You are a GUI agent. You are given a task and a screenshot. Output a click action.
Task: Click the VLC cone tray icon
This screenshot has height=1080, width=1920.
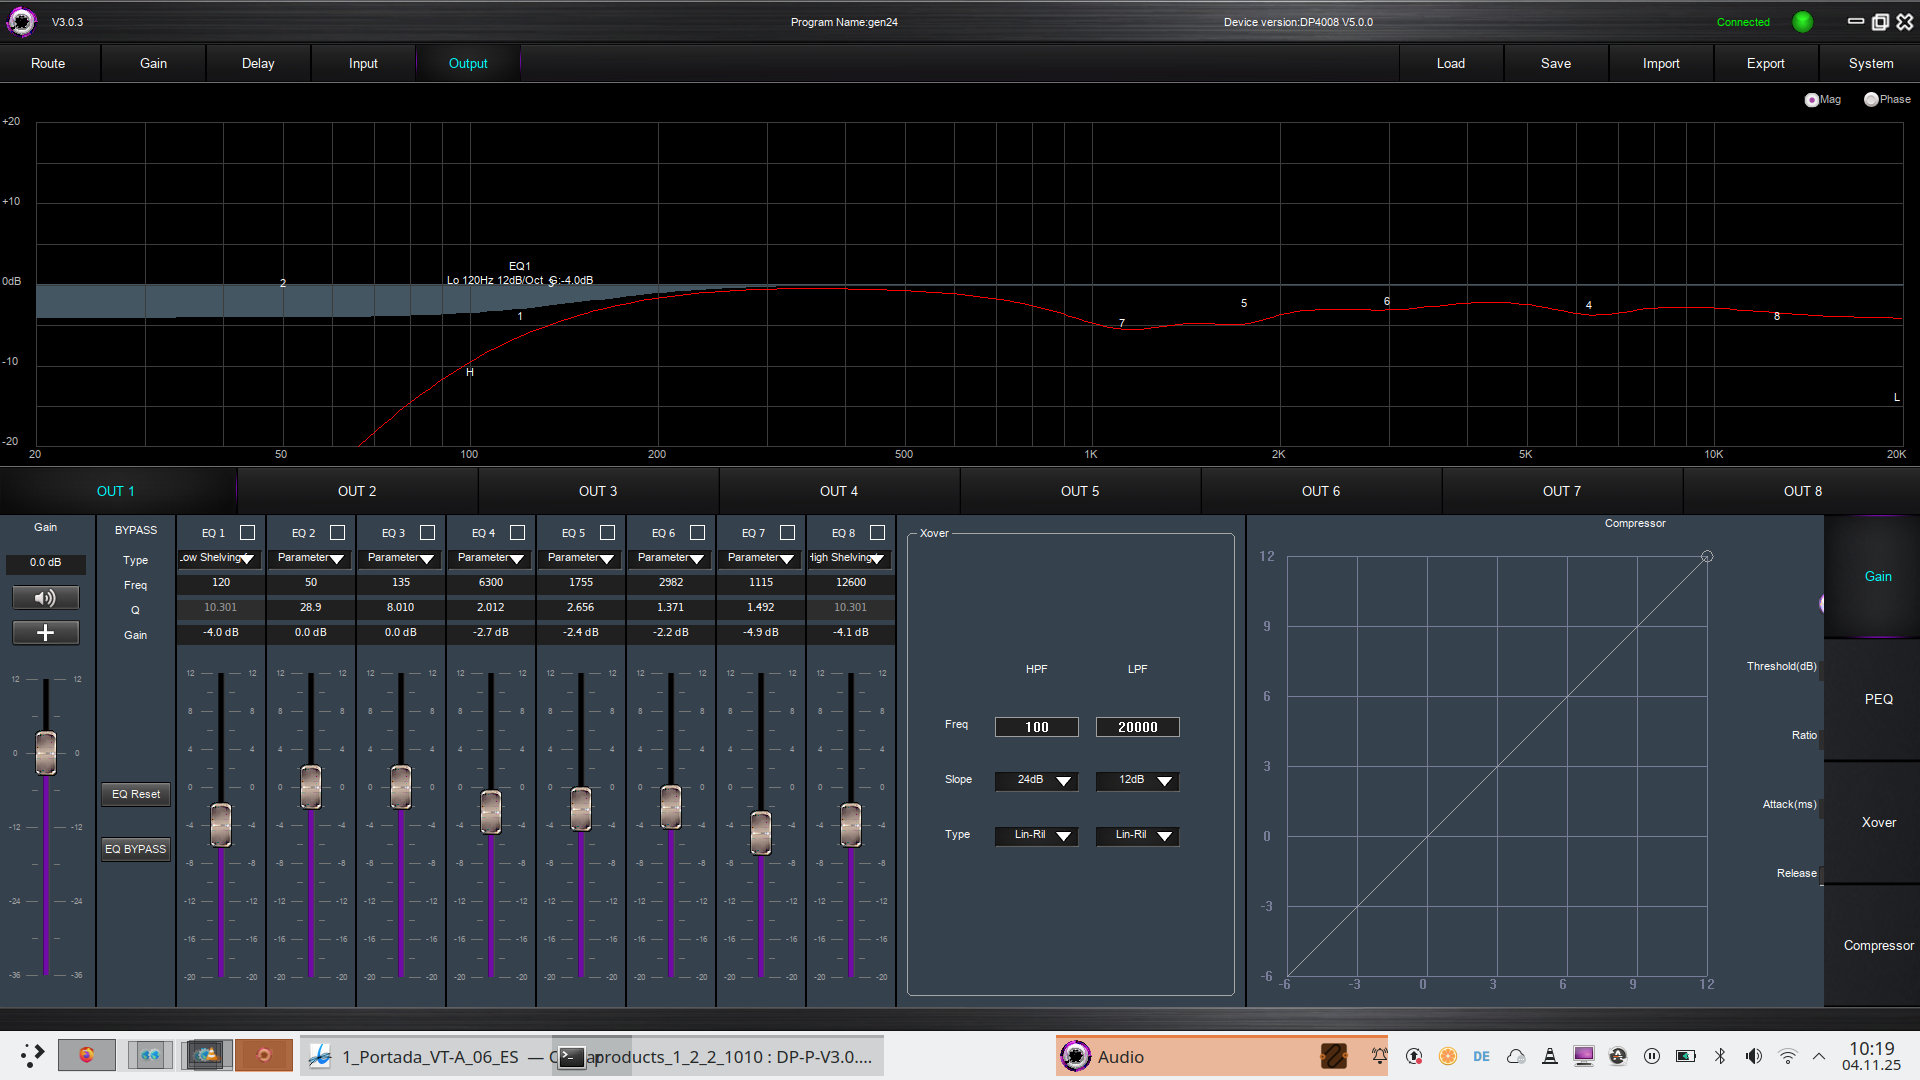coord(1549,1056)
